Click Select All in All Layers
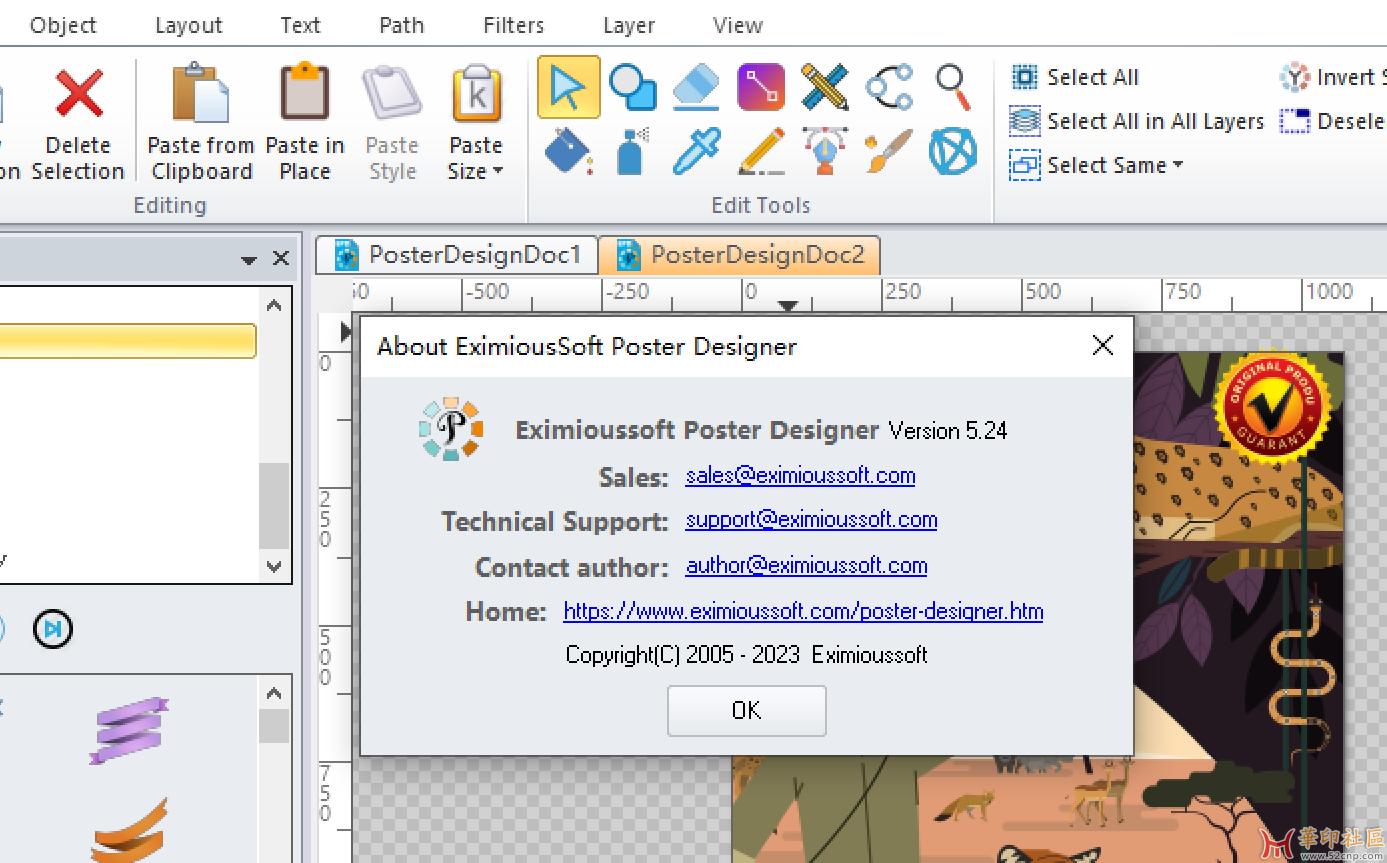 point(1137,121)
